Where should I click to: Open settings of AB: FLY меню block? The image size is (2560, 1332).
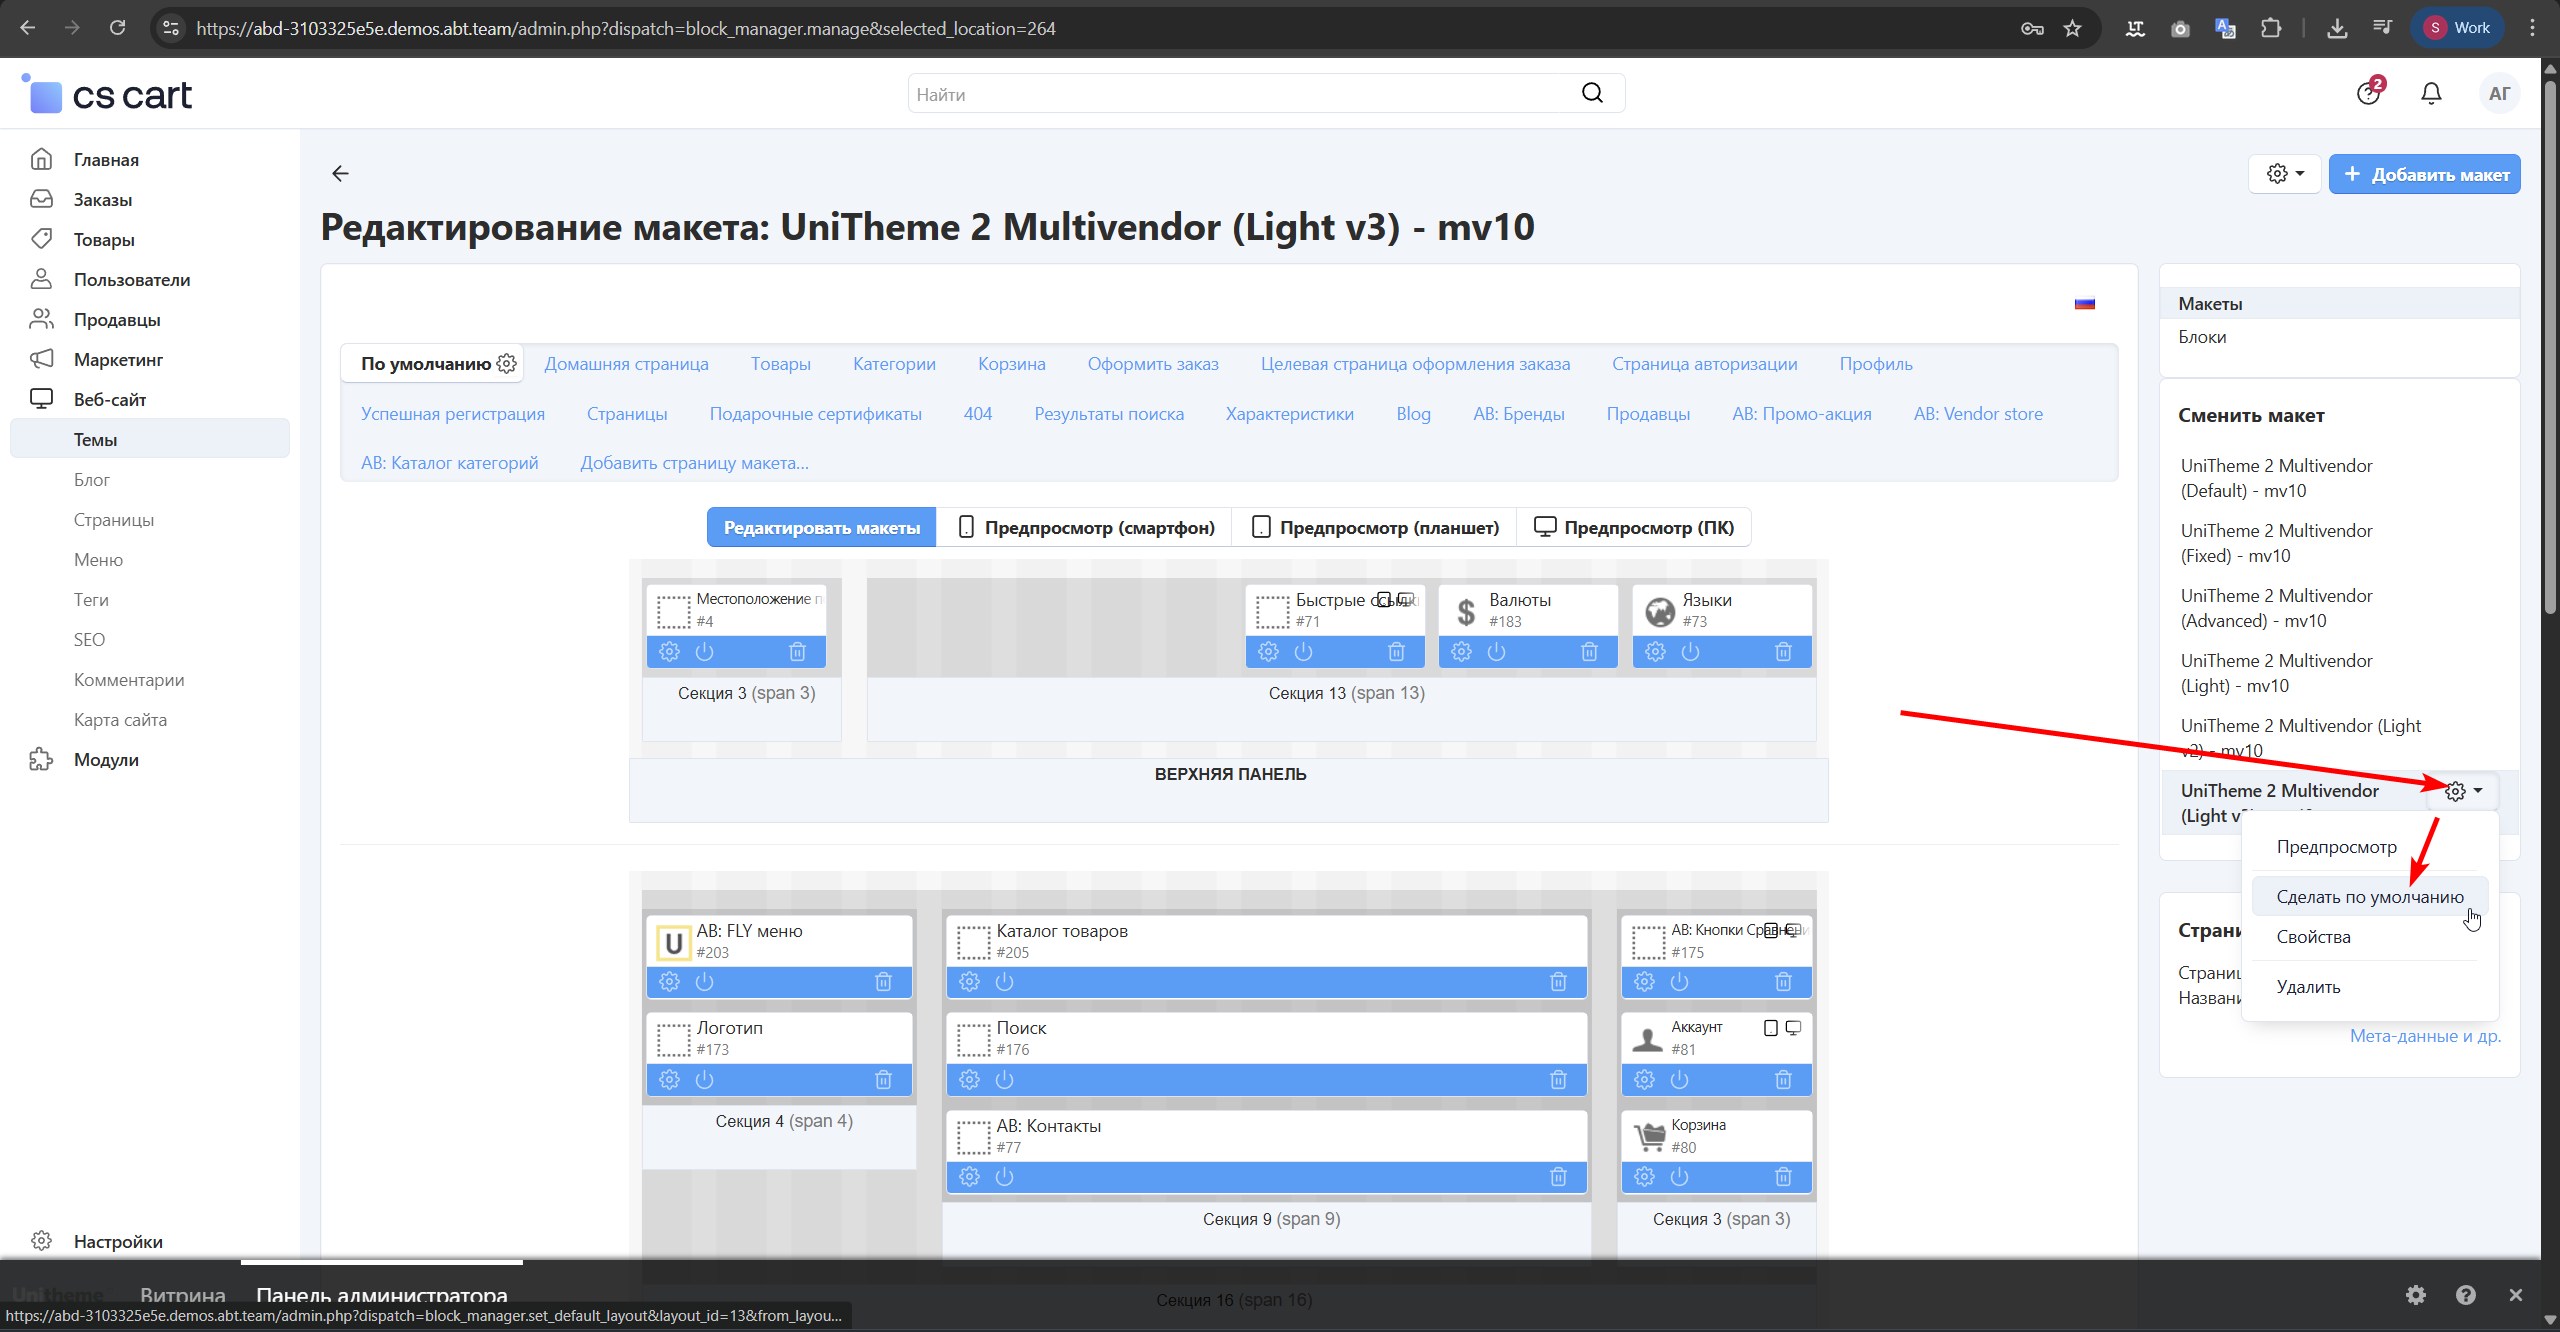(x=669, y=982)
